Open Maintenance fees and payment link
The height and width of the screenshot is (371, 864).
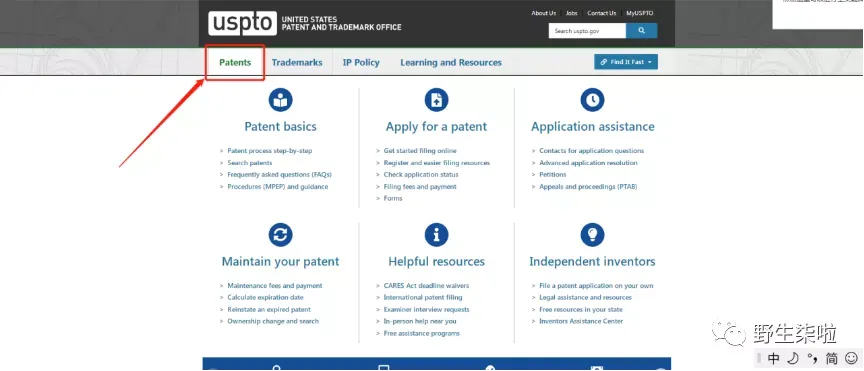coord(275,286)
